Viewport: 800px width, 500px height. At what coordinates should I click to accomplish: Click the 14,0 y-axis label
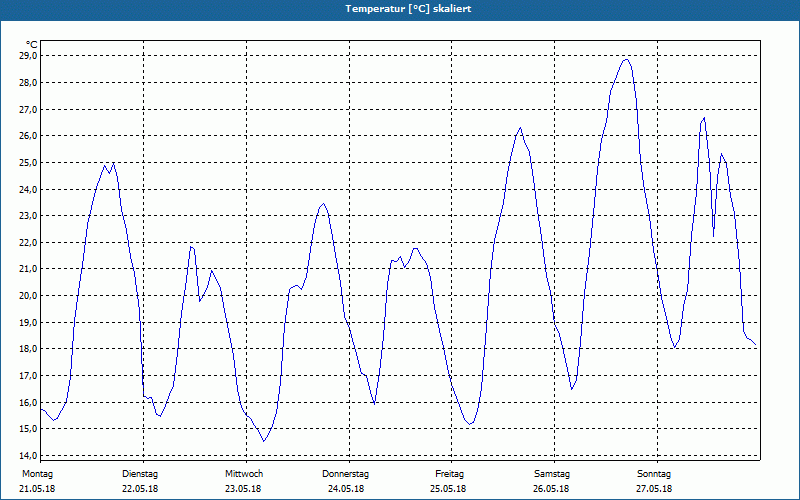click(x=28, y=455)
